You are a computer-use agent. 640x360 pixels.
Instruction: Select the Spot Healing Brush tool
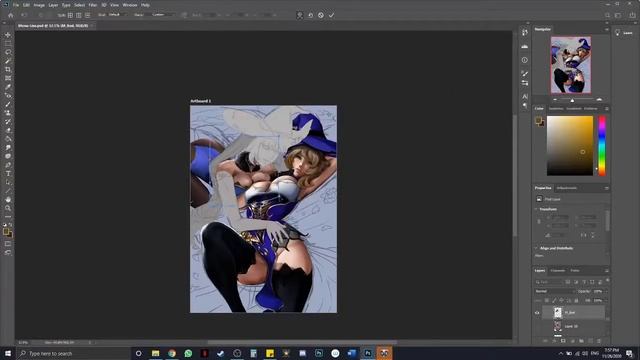click(8, 96)
